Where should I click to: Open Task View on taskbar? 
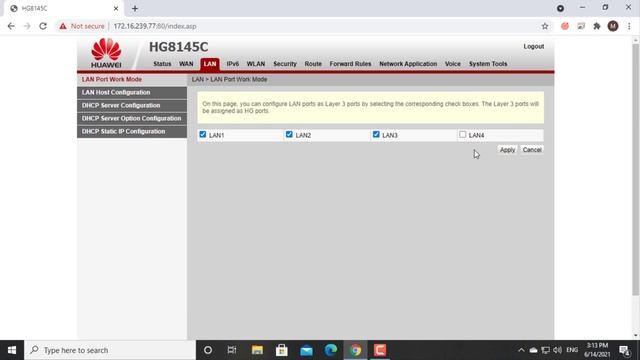(x=232, y=350)
